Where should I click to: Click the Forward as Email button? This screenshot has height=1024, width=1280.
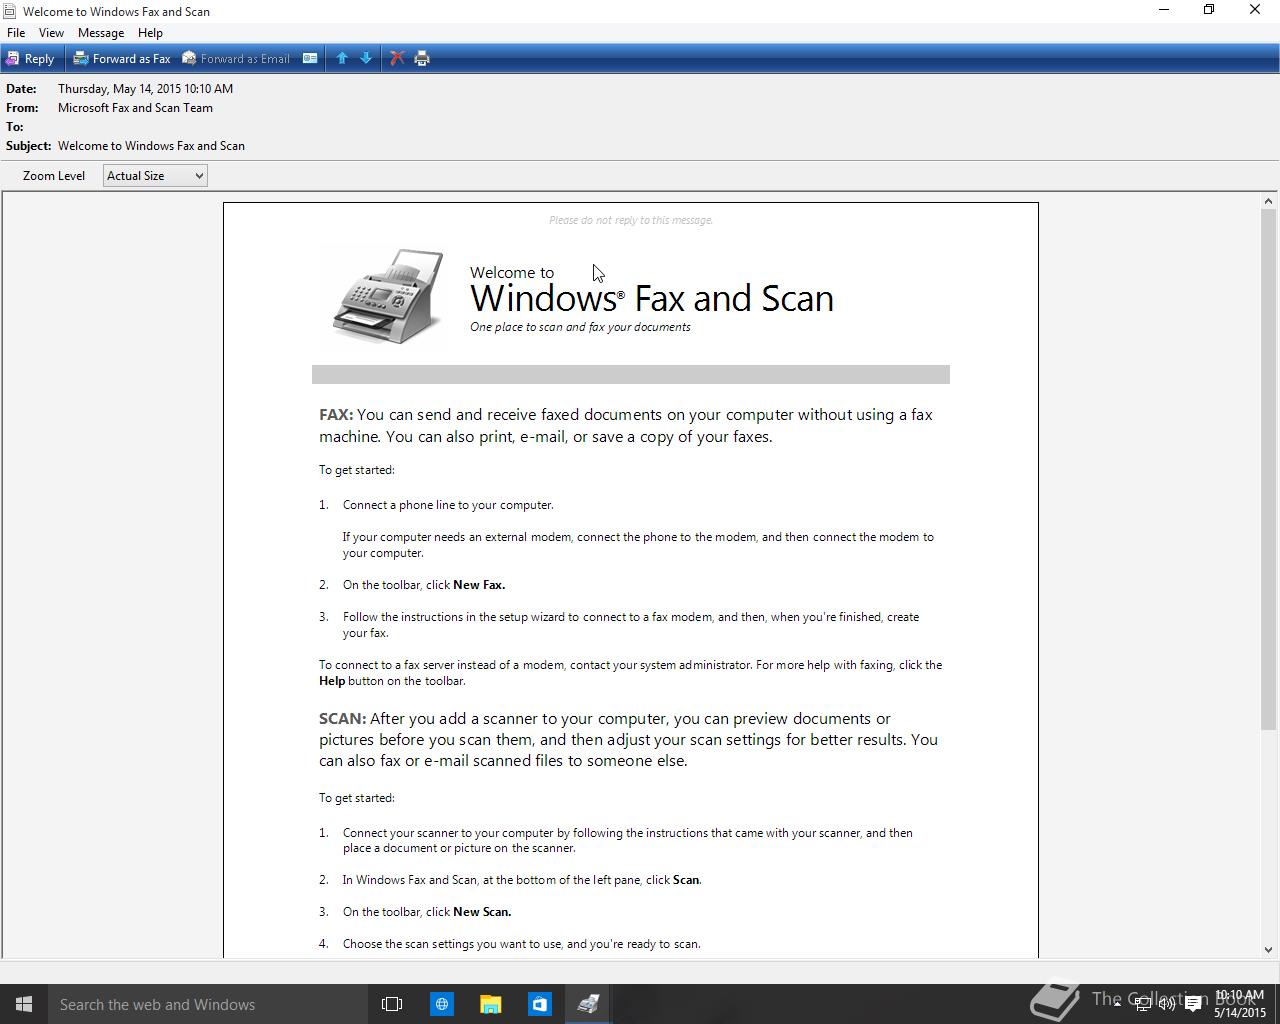pyautogui.click(x=236, y=59)
